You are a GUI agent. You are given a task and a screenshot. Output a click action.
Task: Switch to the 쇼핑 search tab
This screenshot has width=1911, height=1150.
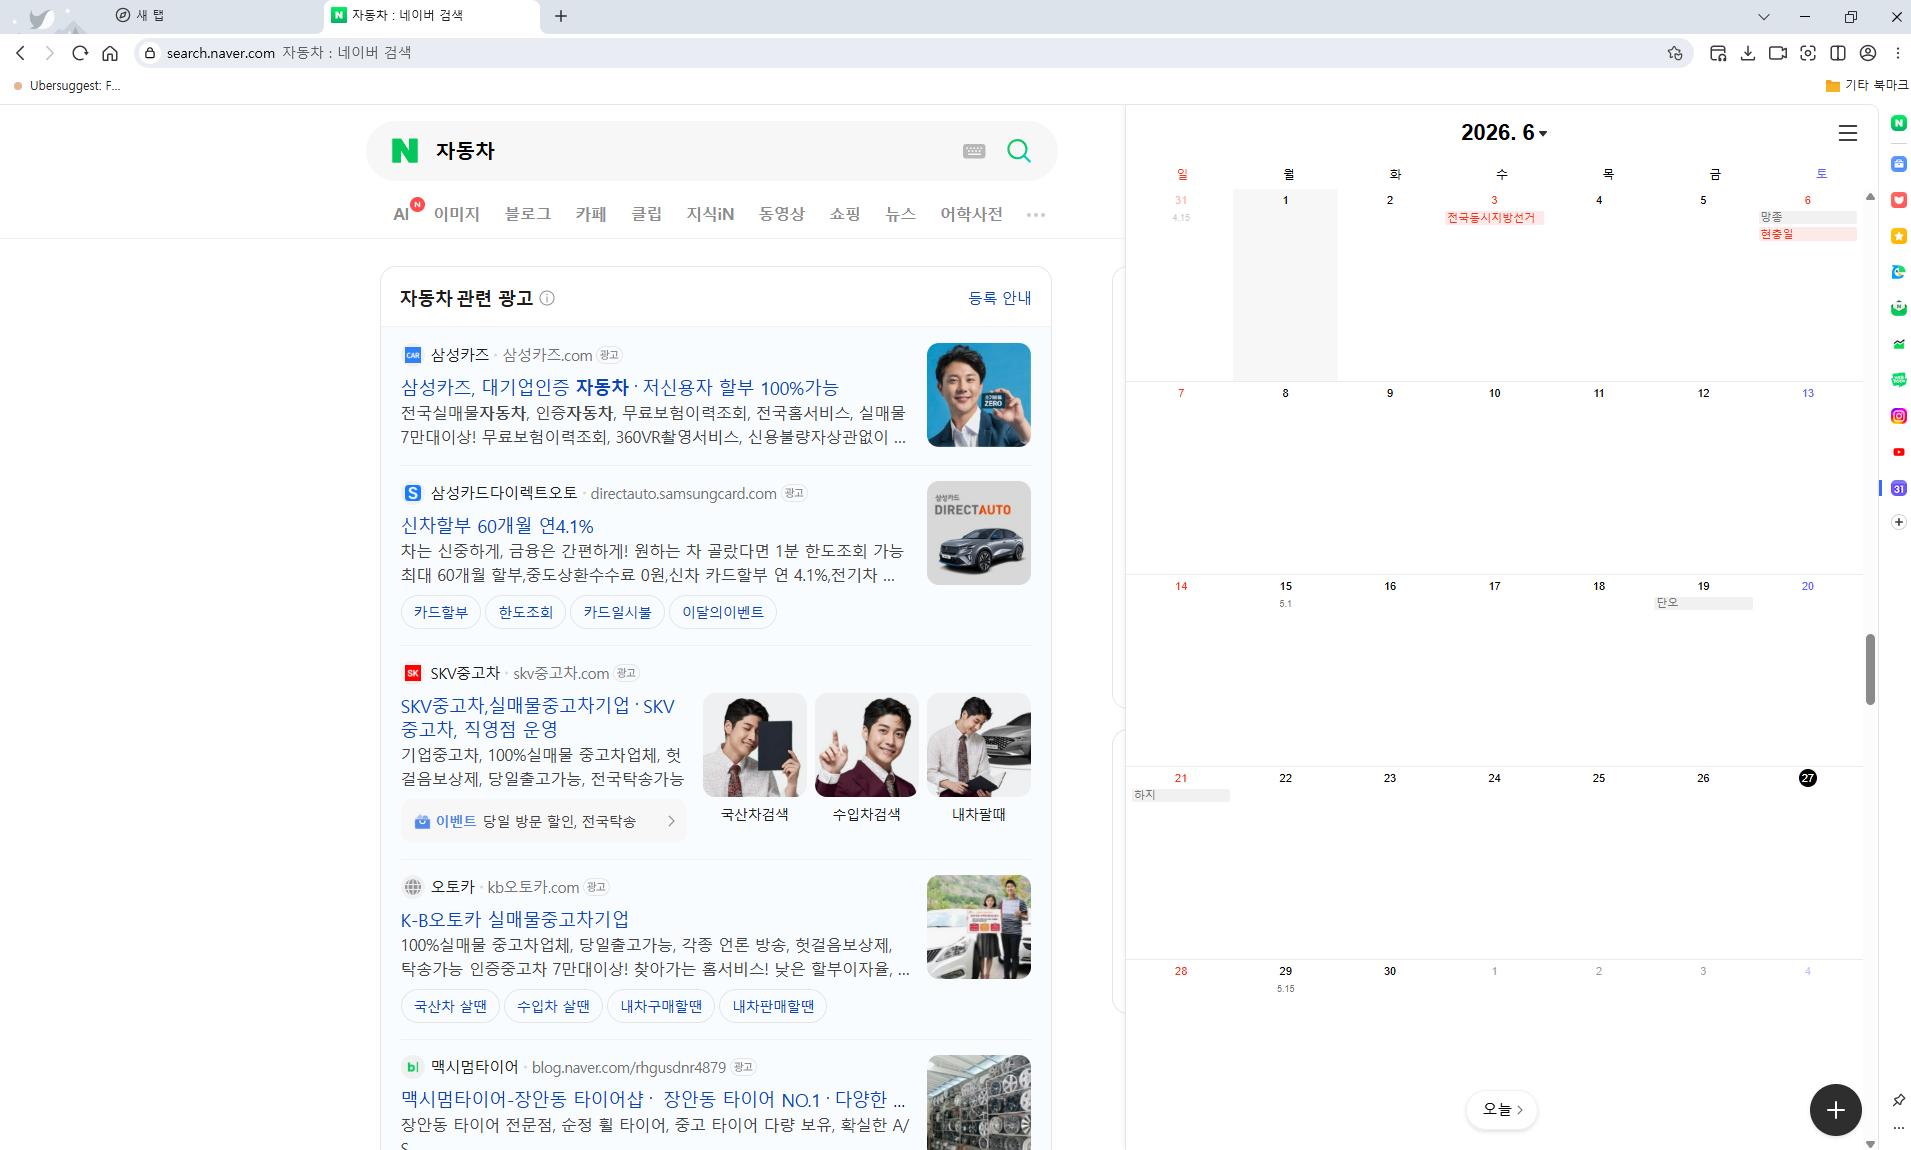coord(845,214)
